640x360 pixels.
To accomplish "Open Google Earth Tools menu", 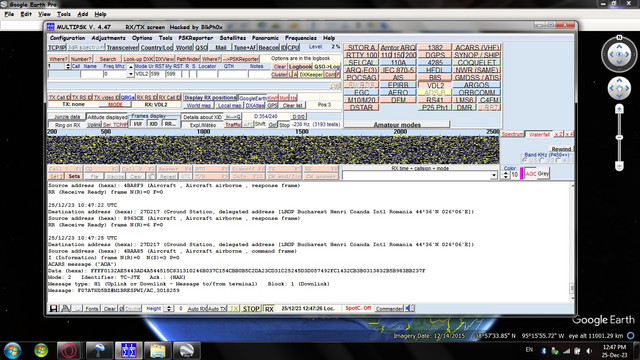I will point(63,14).
